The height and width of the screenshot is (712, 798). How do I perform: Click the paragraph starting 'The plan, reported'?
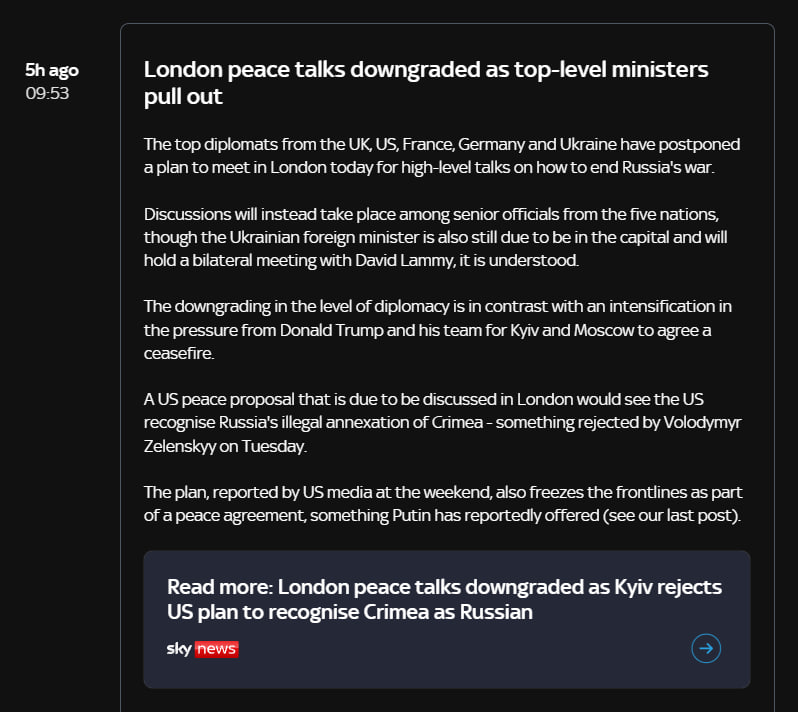441,504
